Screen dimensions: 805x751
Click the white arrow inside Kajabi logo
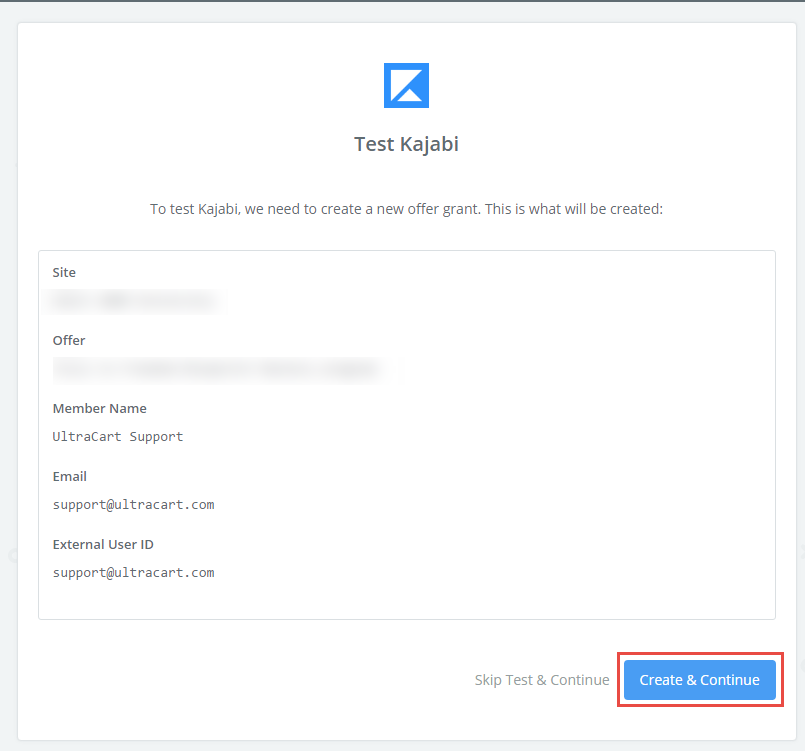(x=408, y=85)
